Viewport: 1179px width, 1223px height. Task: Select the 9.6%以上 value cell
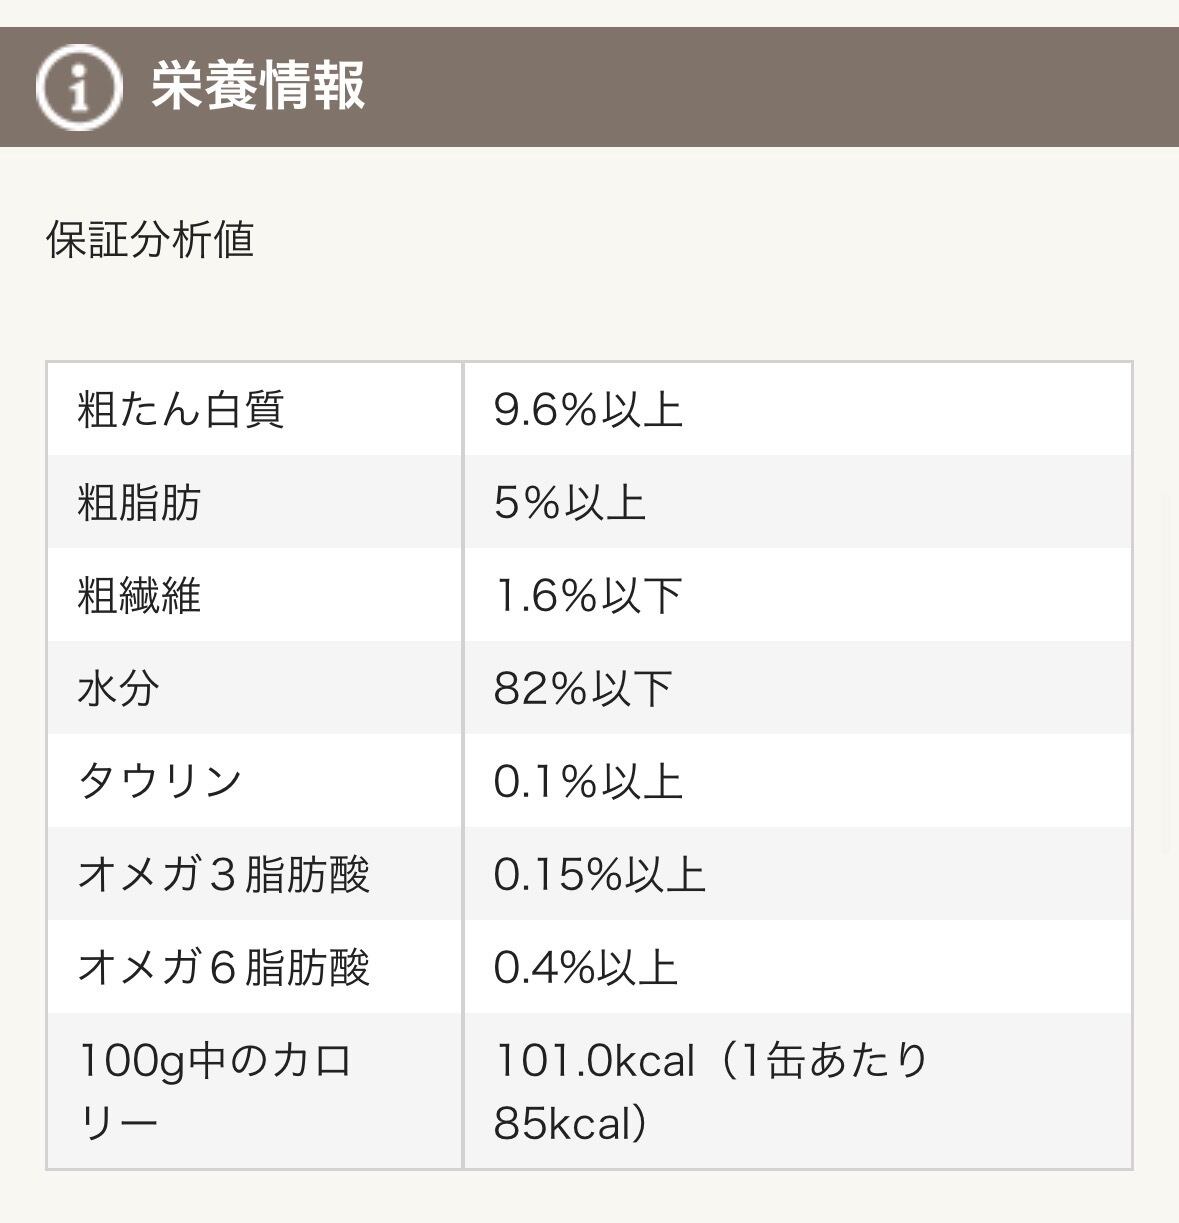coord(588,410)
